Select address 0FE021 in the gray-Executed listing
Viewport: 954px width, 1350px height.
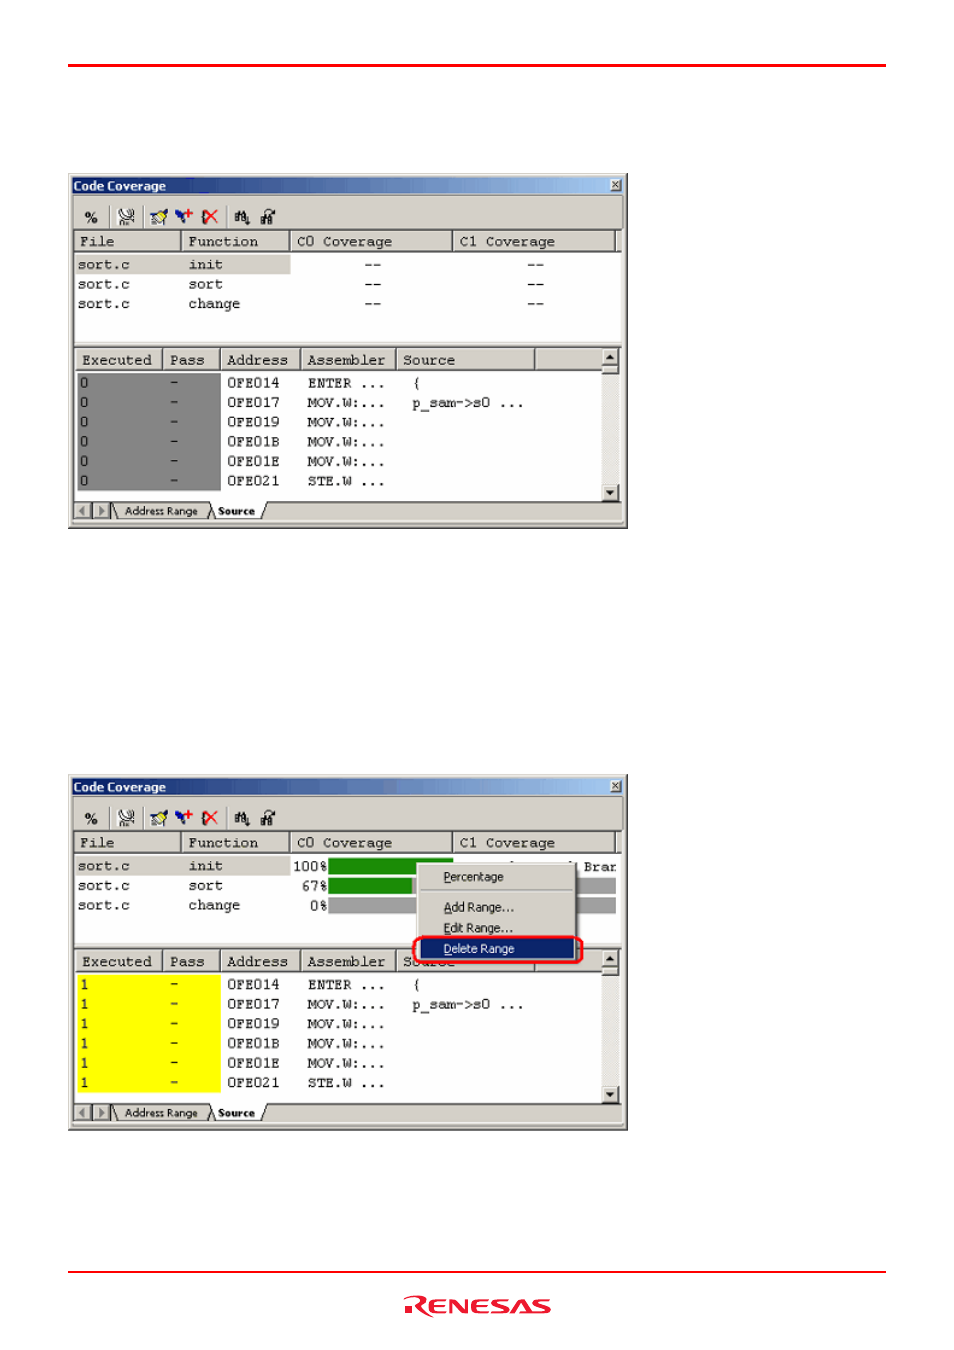click(253, 481)
